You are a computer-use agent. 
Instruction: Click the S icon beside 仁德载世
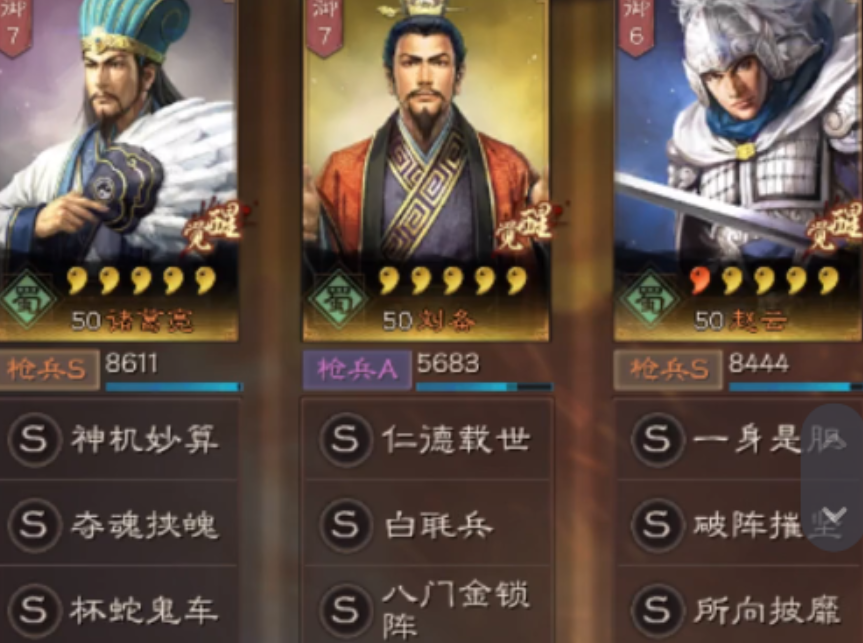[x=345, y=439]
